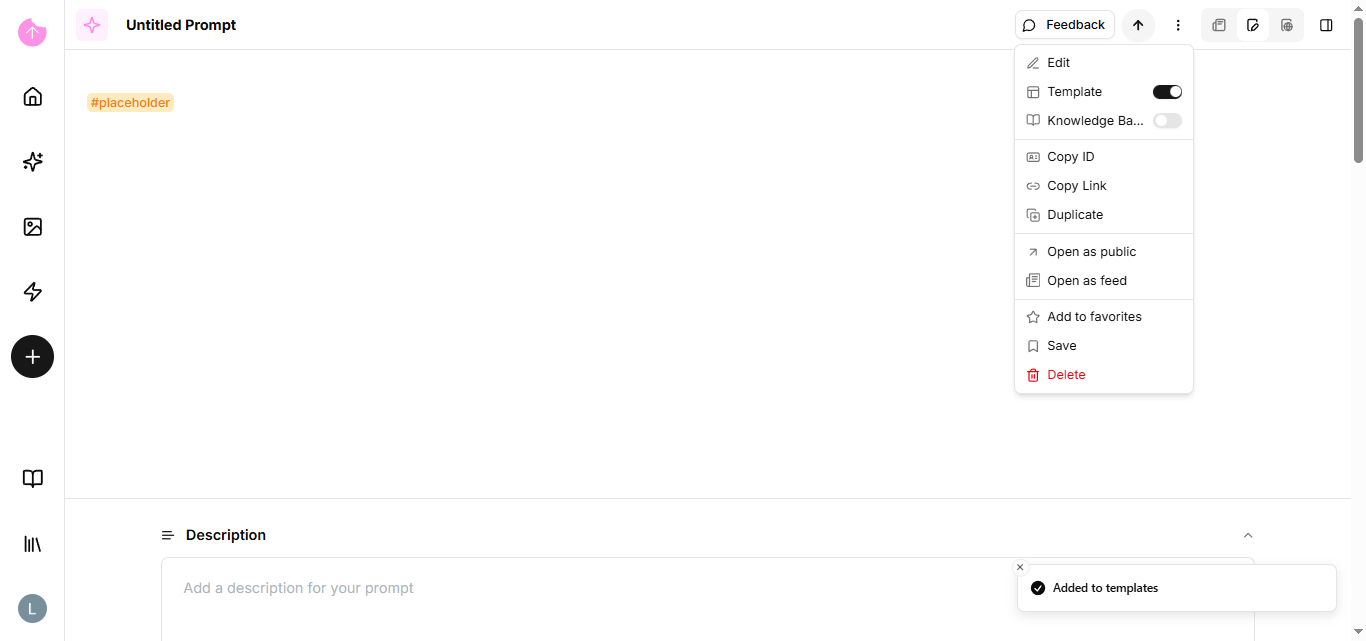This screenshot has height=641, width=1366.
Task: Open the user avatar L menu
Action: click(33, 608)
